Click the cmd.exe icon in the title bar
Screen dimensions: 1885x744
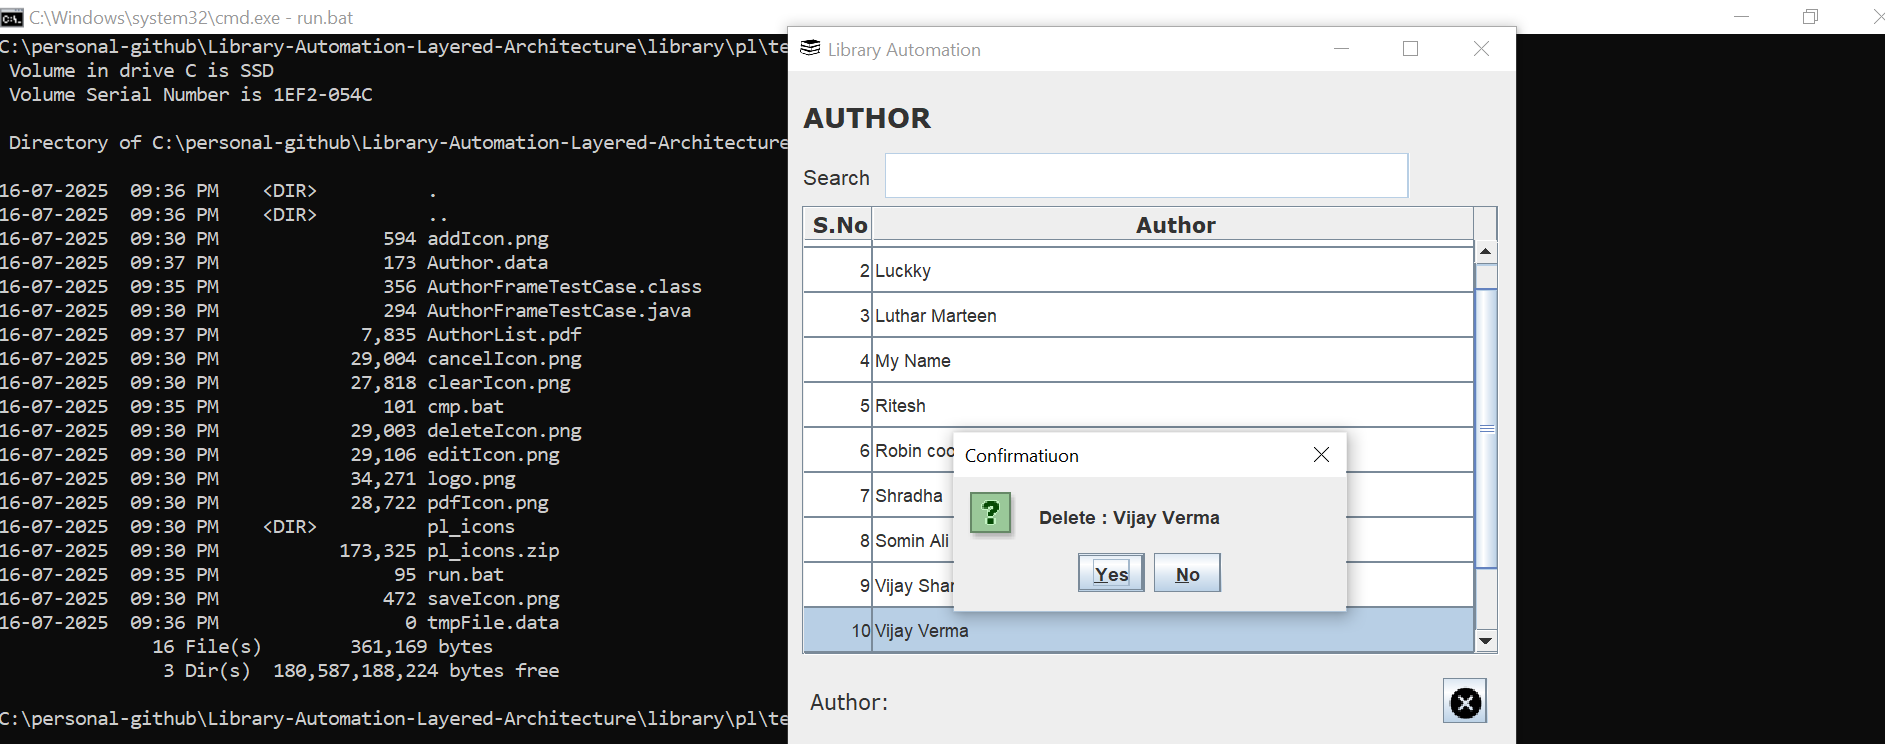click(12, 17)
